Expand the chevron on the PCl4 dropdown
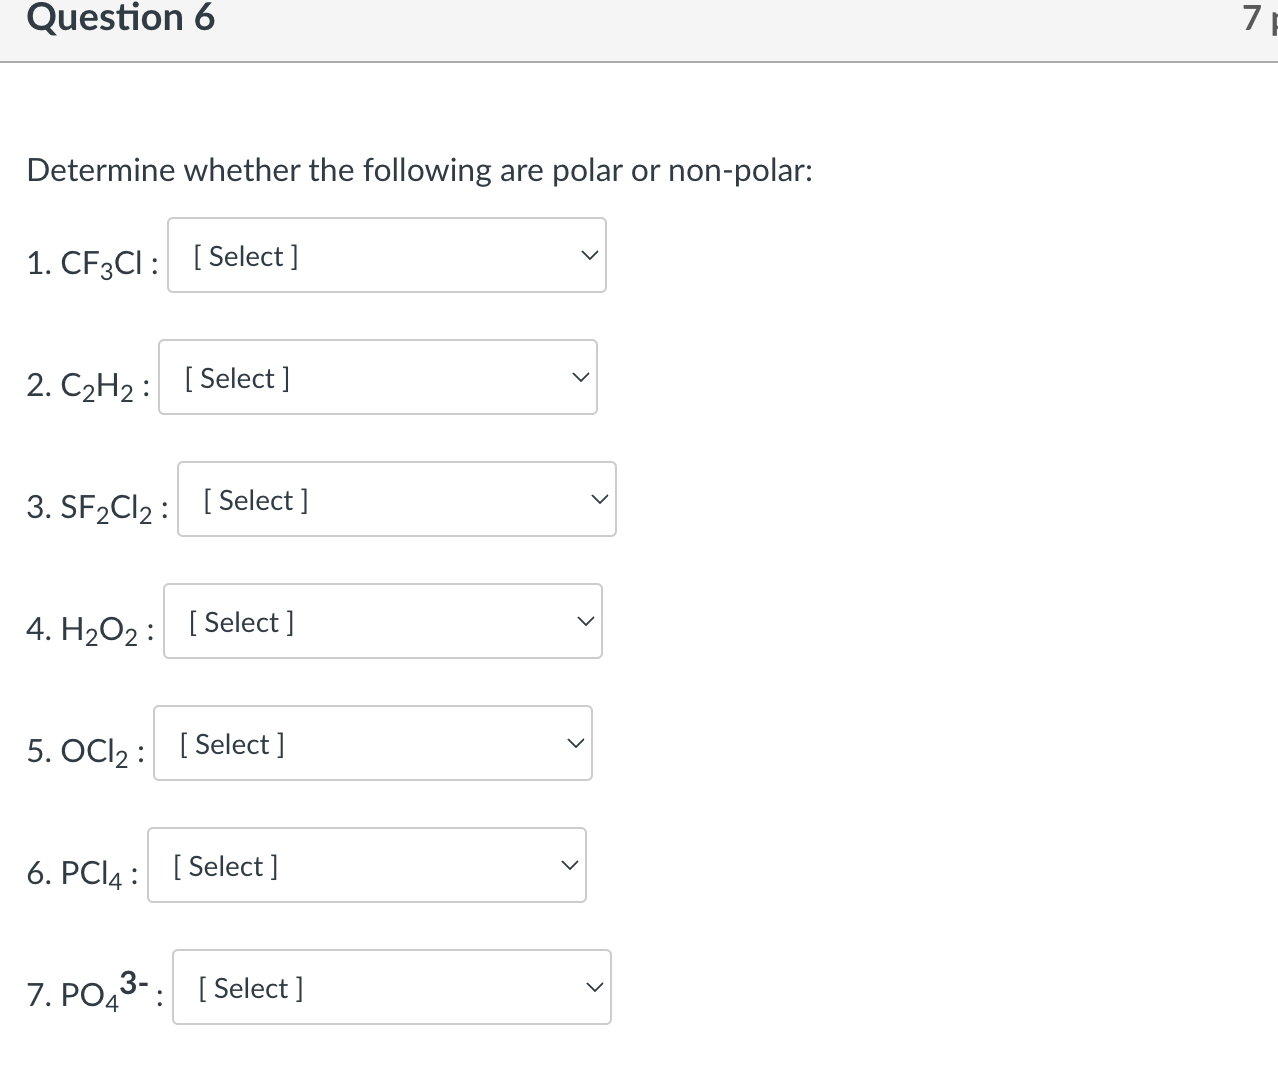The image size is (1278, 1092). tap(569, 864)
